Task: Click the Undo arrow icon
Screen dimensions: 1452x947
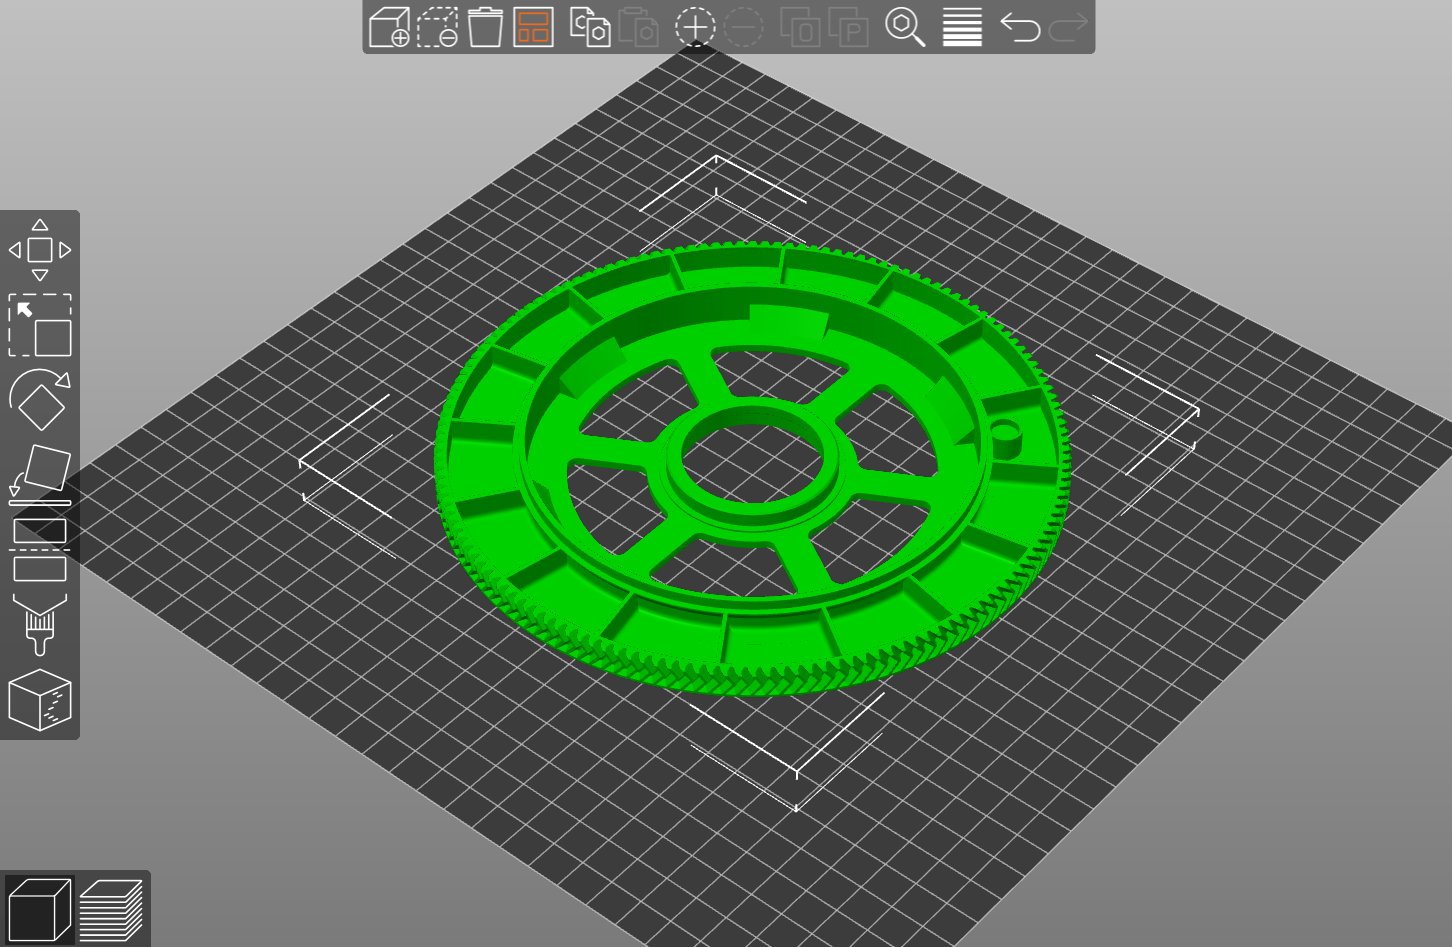Action: [x=1020, y=27]
